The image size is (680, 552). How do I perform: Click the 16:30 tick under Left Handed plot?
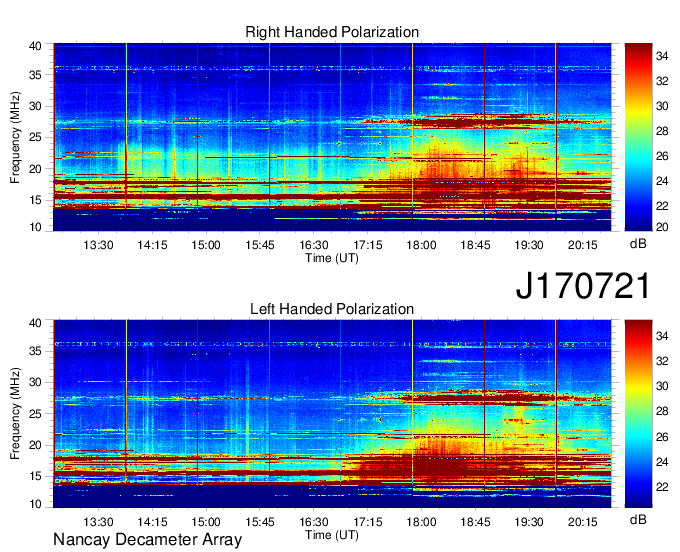(x=314, y=522)
